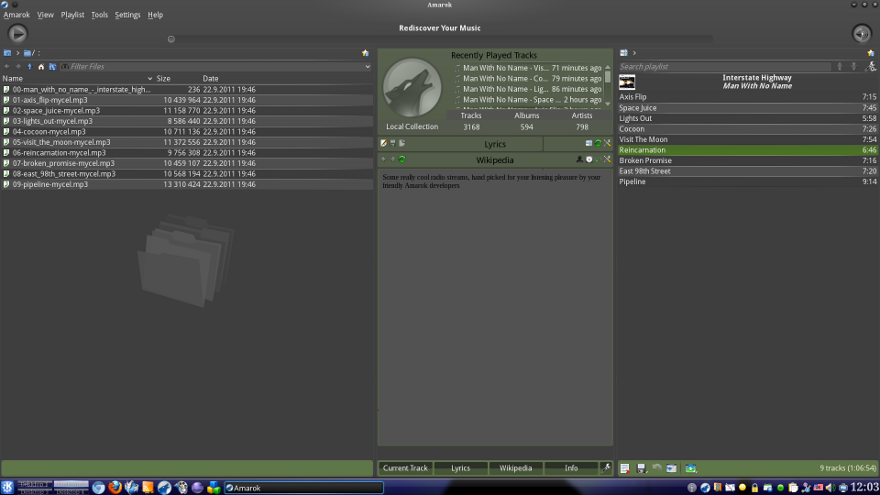880x495 pixels.
Task: Select the recently played entry from 71 minutes ago
Action: tap(528, 68)
